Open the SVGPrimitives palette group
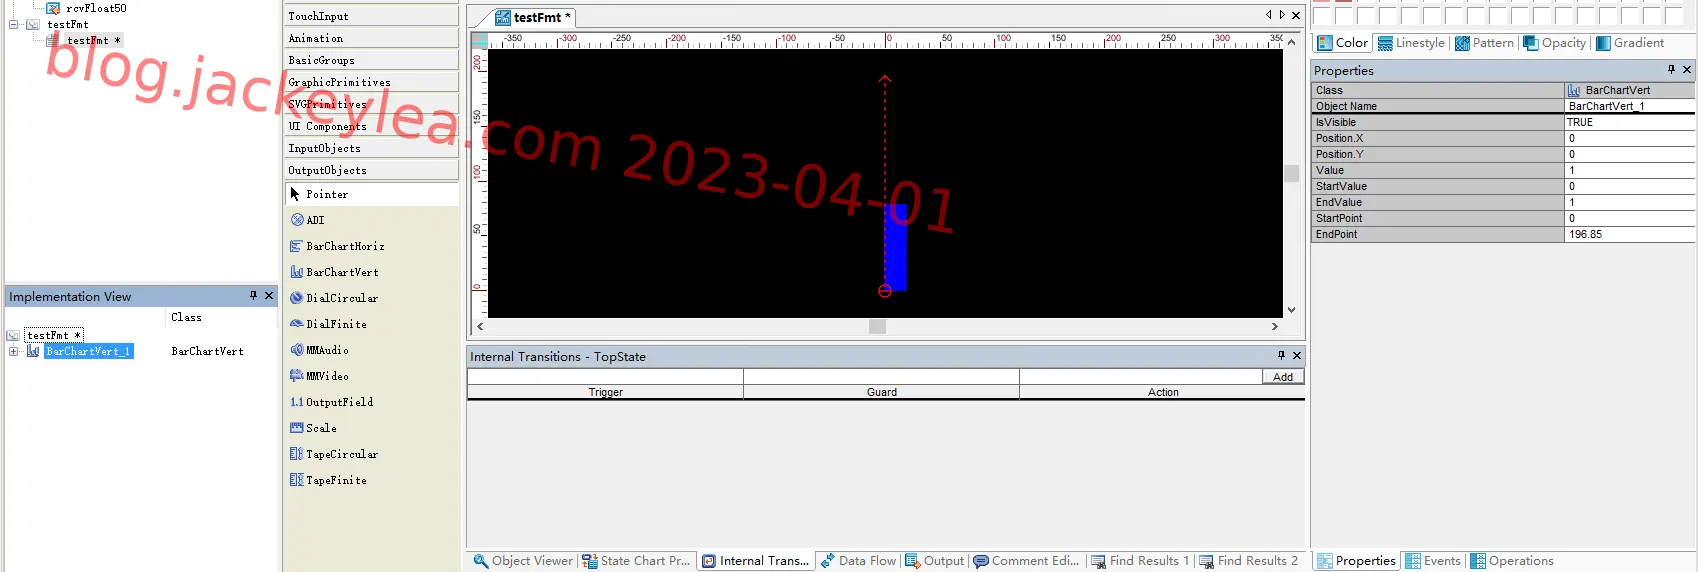The image size is (1698, 572). (371, 104)
